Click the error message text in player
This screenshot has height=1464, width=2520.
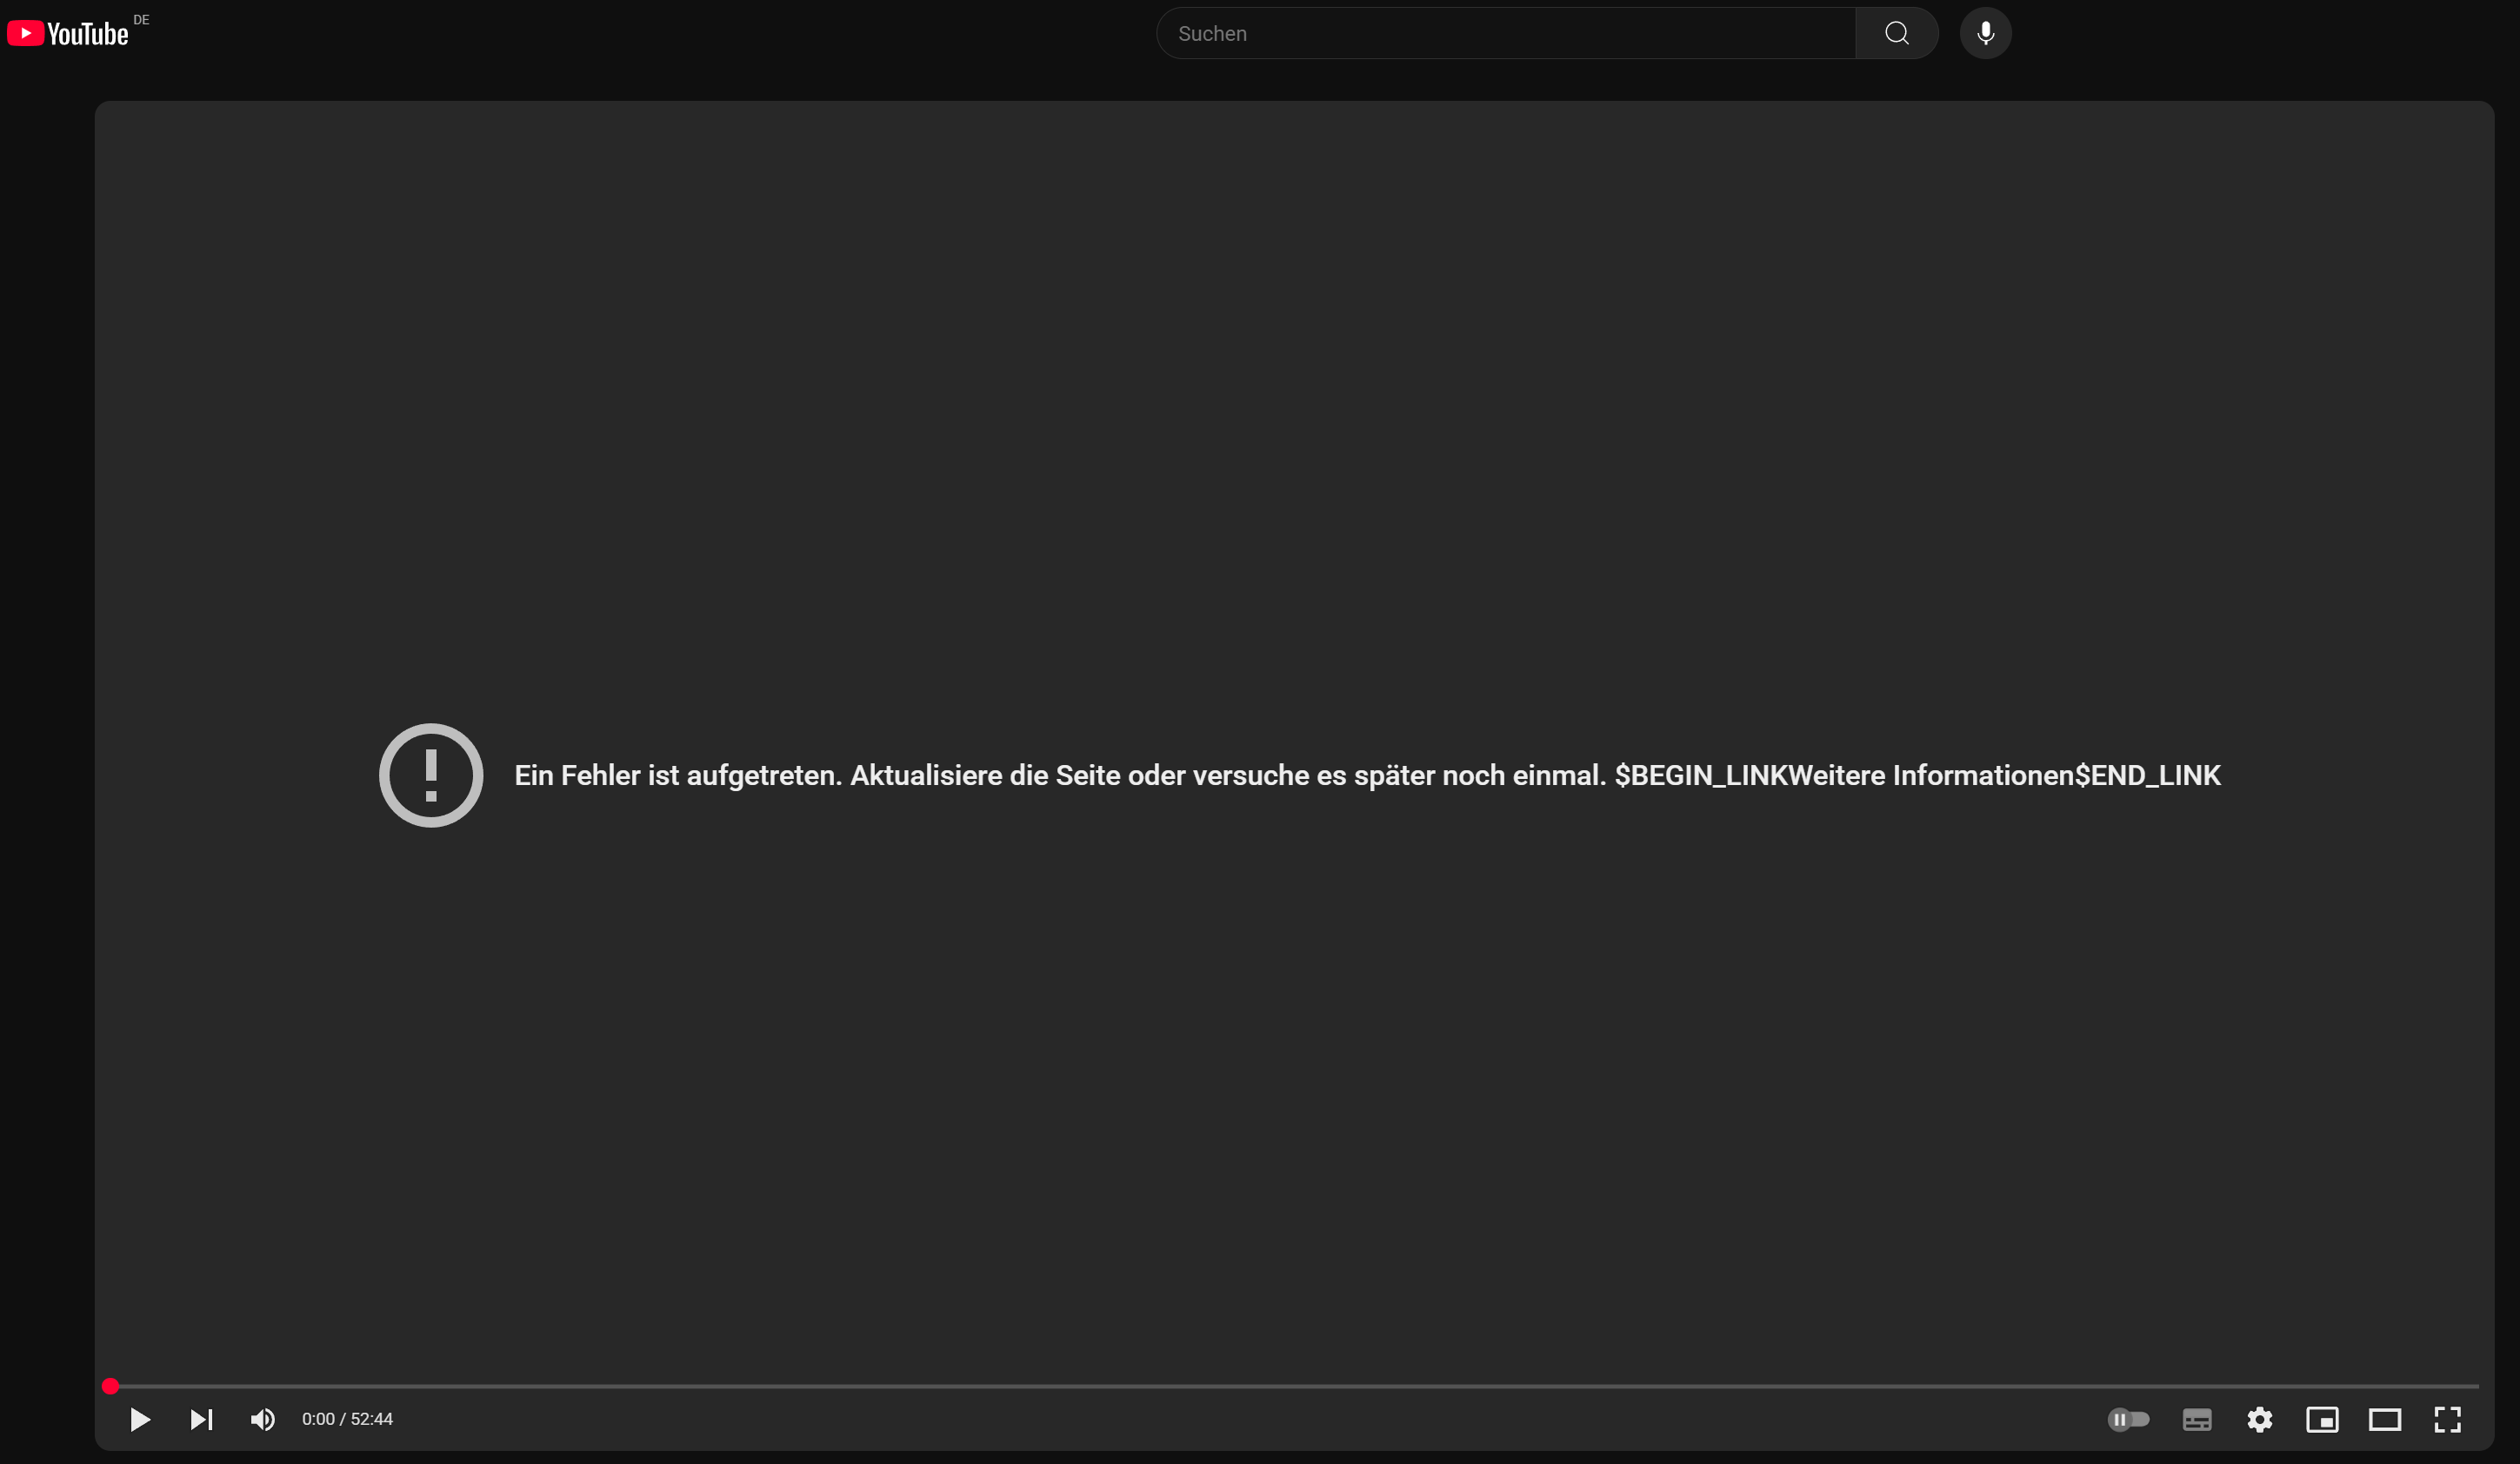pos(1060,776)
